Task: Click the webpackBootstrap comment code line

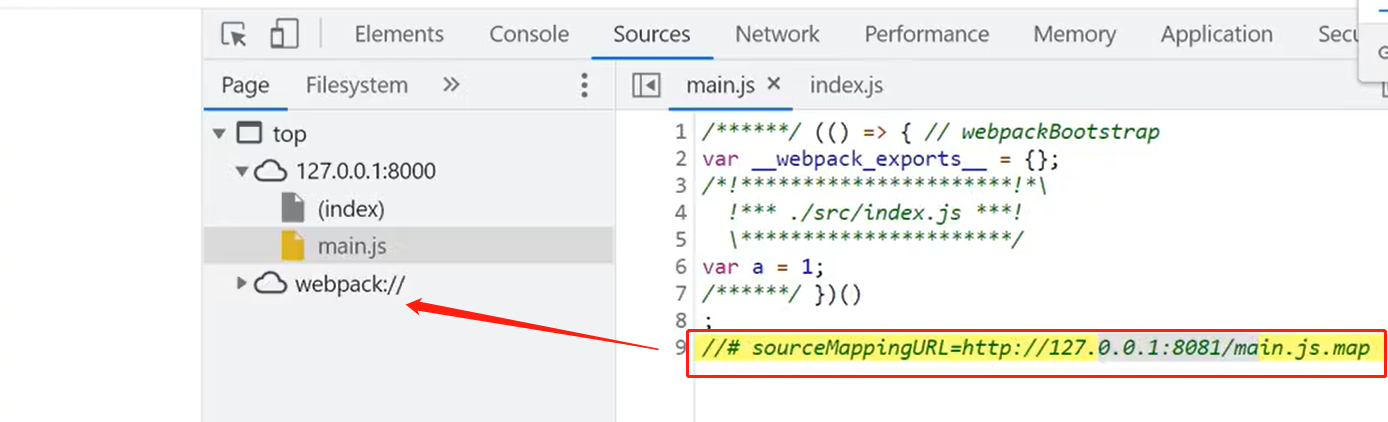Action: (x=931, y=132)
